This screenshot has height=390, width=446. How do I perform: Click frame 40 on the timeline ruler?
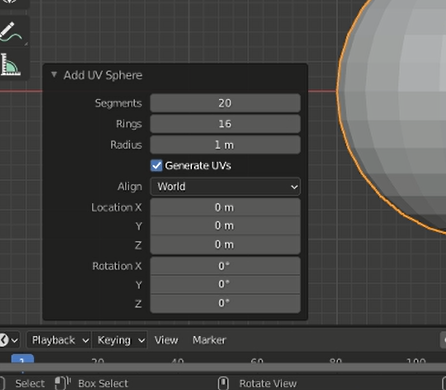coord(177,361)
